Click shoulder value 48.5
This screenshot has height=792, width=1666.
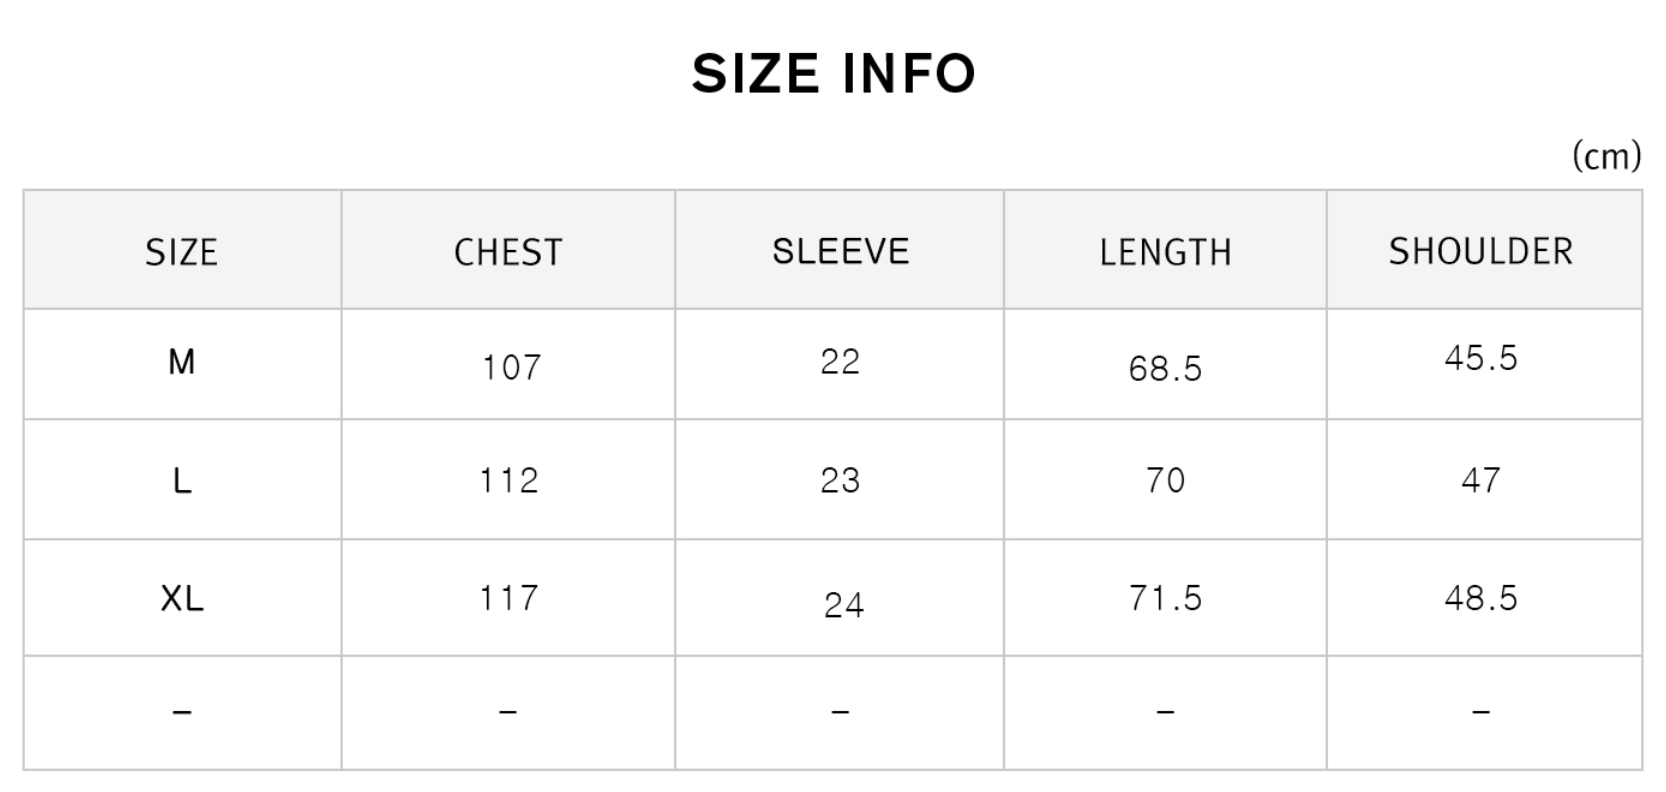click(x=1480, y=598)
